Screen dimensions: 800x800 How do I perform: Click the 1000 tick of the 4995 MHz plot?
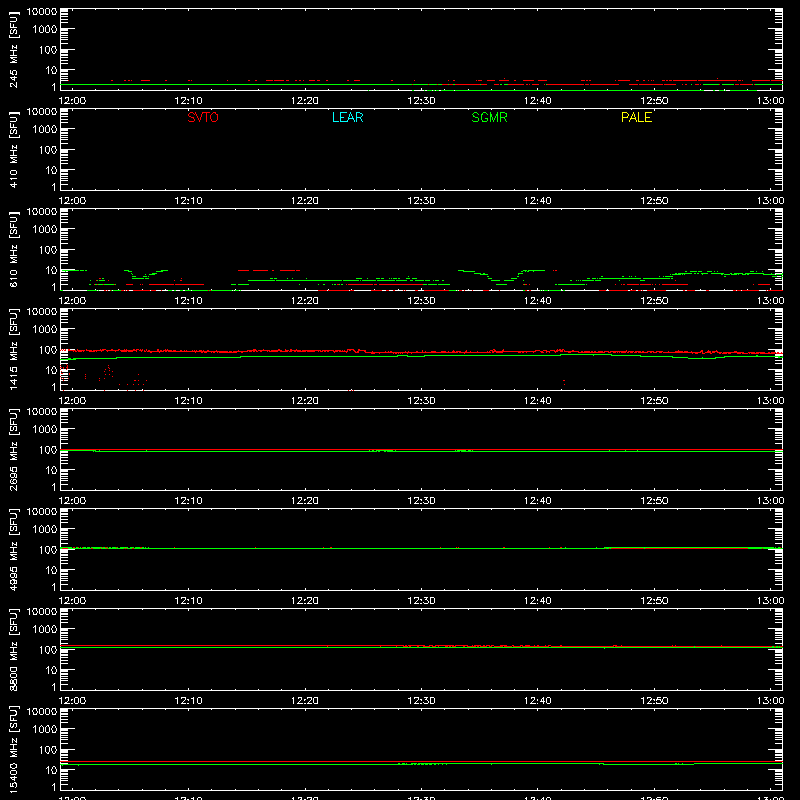45,530
